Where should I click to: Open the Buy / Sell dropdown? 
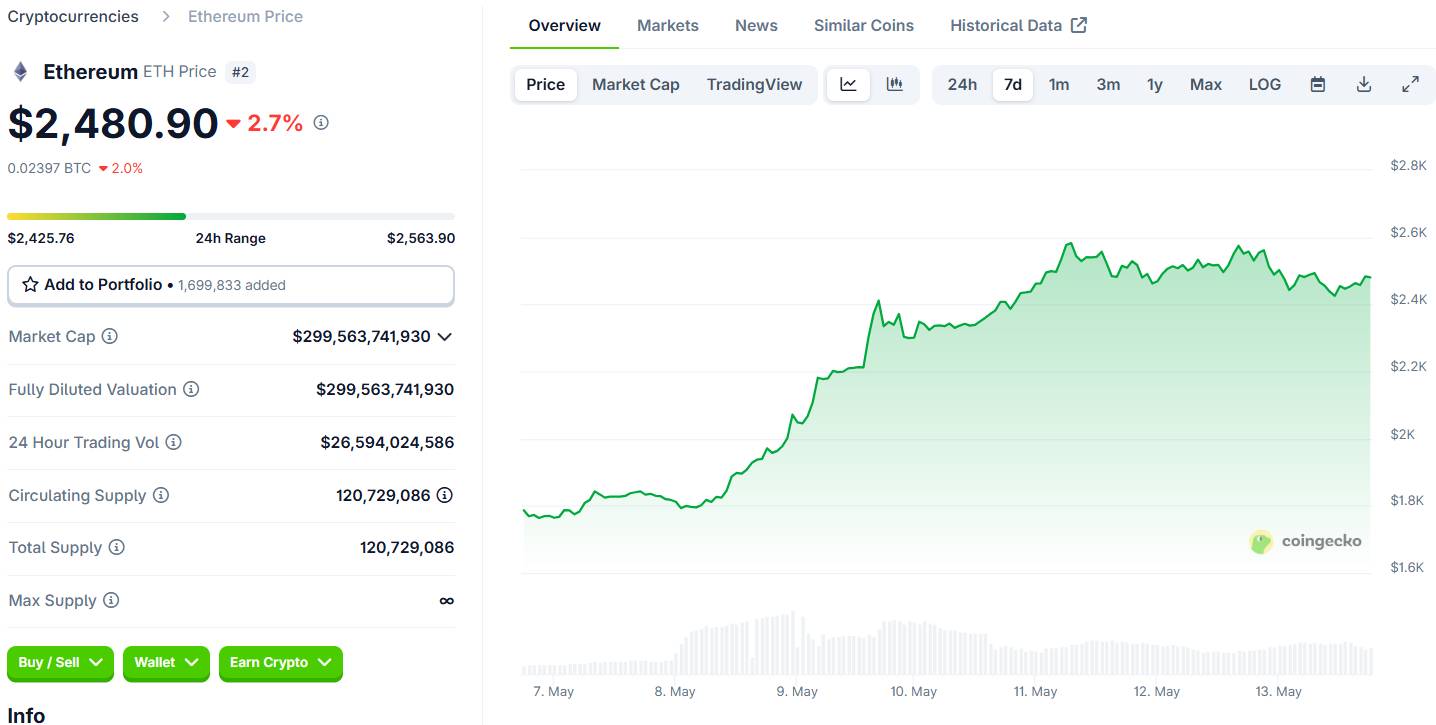pyautogui.click(x=60, y=662)
